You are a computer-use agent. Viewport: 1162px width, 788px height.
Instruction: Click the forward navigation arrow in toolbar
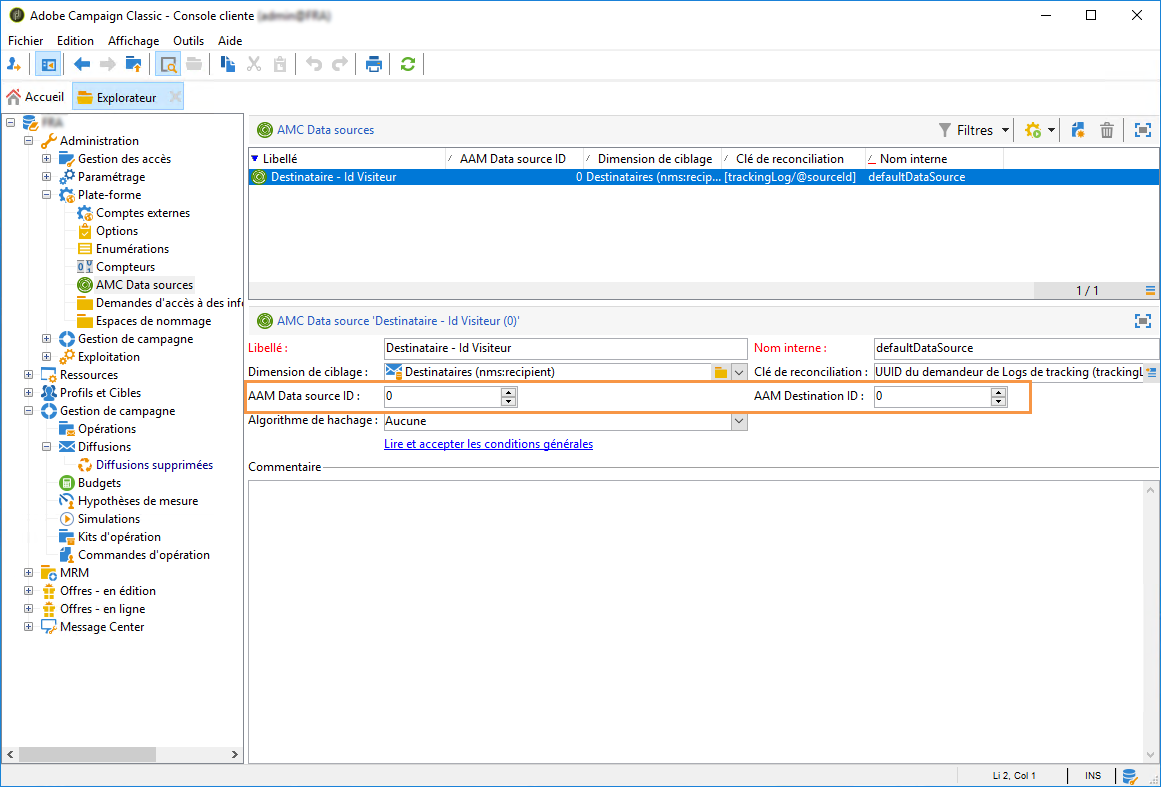107,64
